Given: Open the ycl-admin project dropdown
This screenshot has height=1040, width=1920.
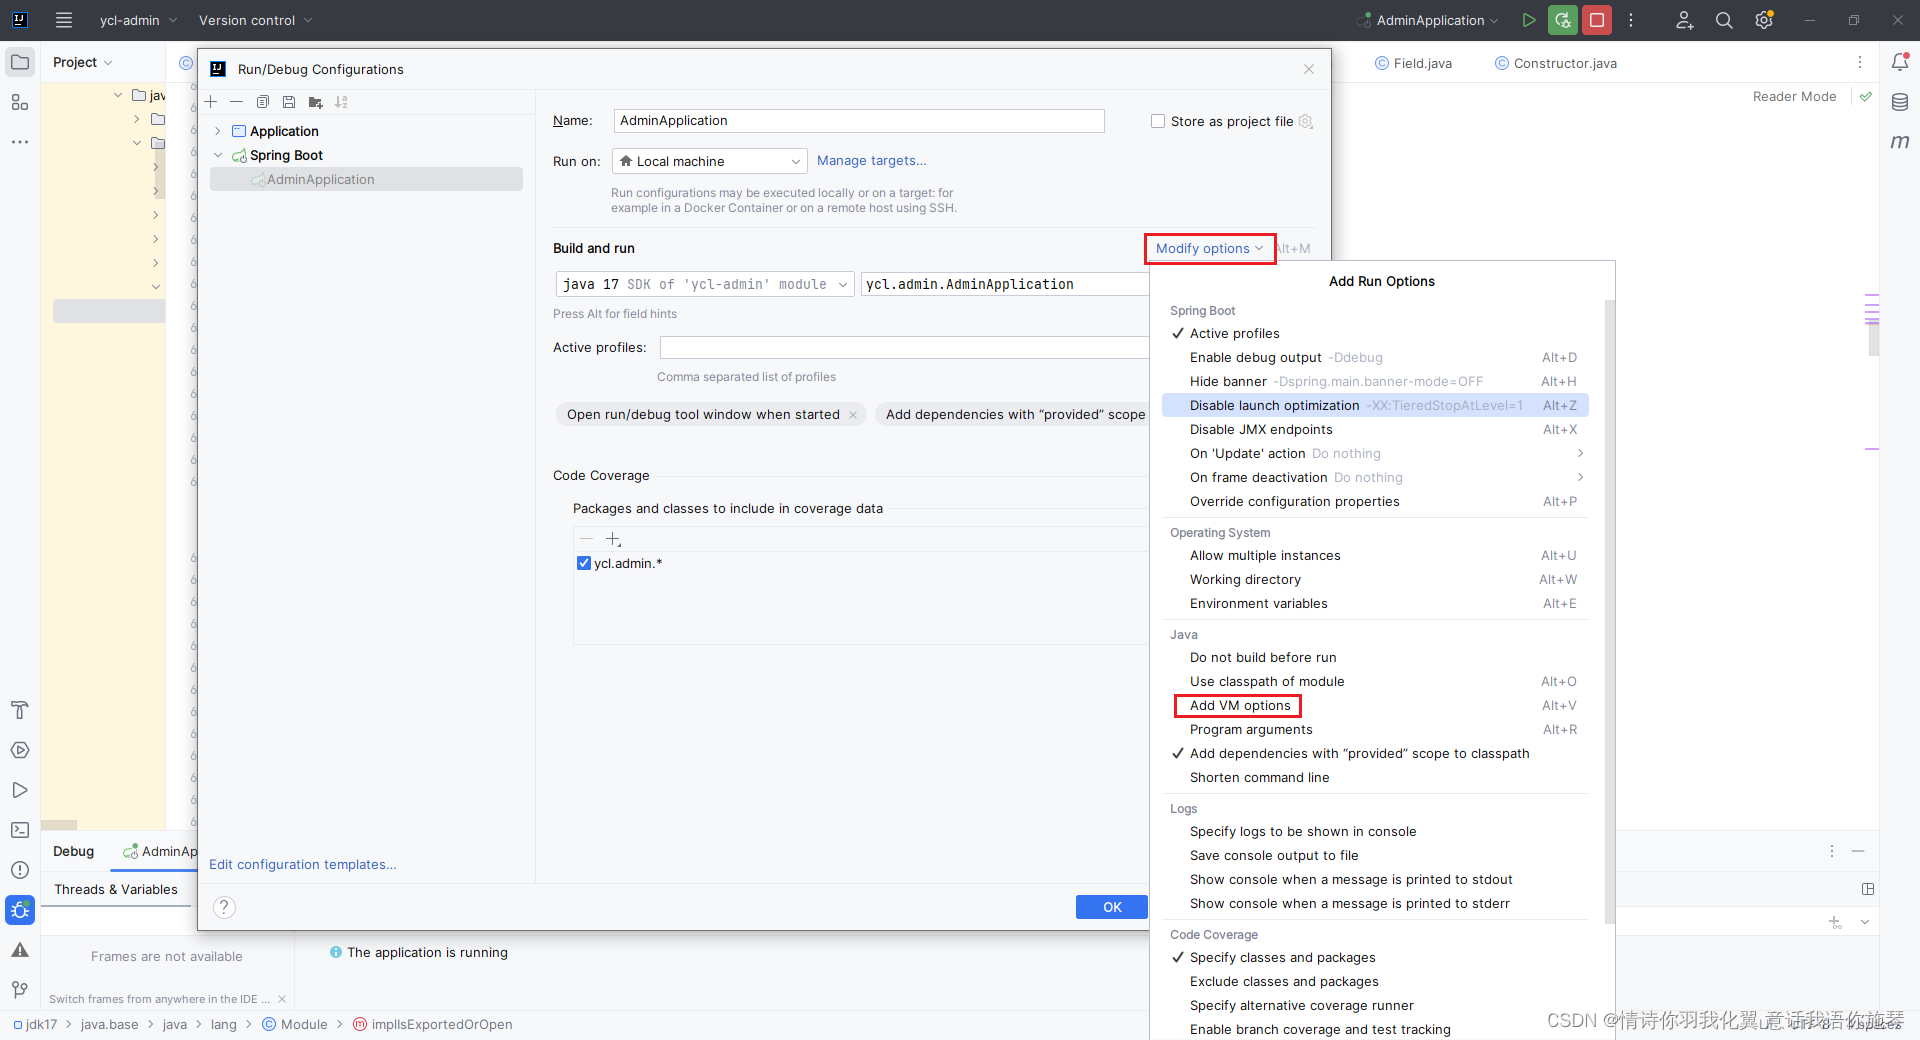Looking at the screenshot, I should tap(138, 20).
